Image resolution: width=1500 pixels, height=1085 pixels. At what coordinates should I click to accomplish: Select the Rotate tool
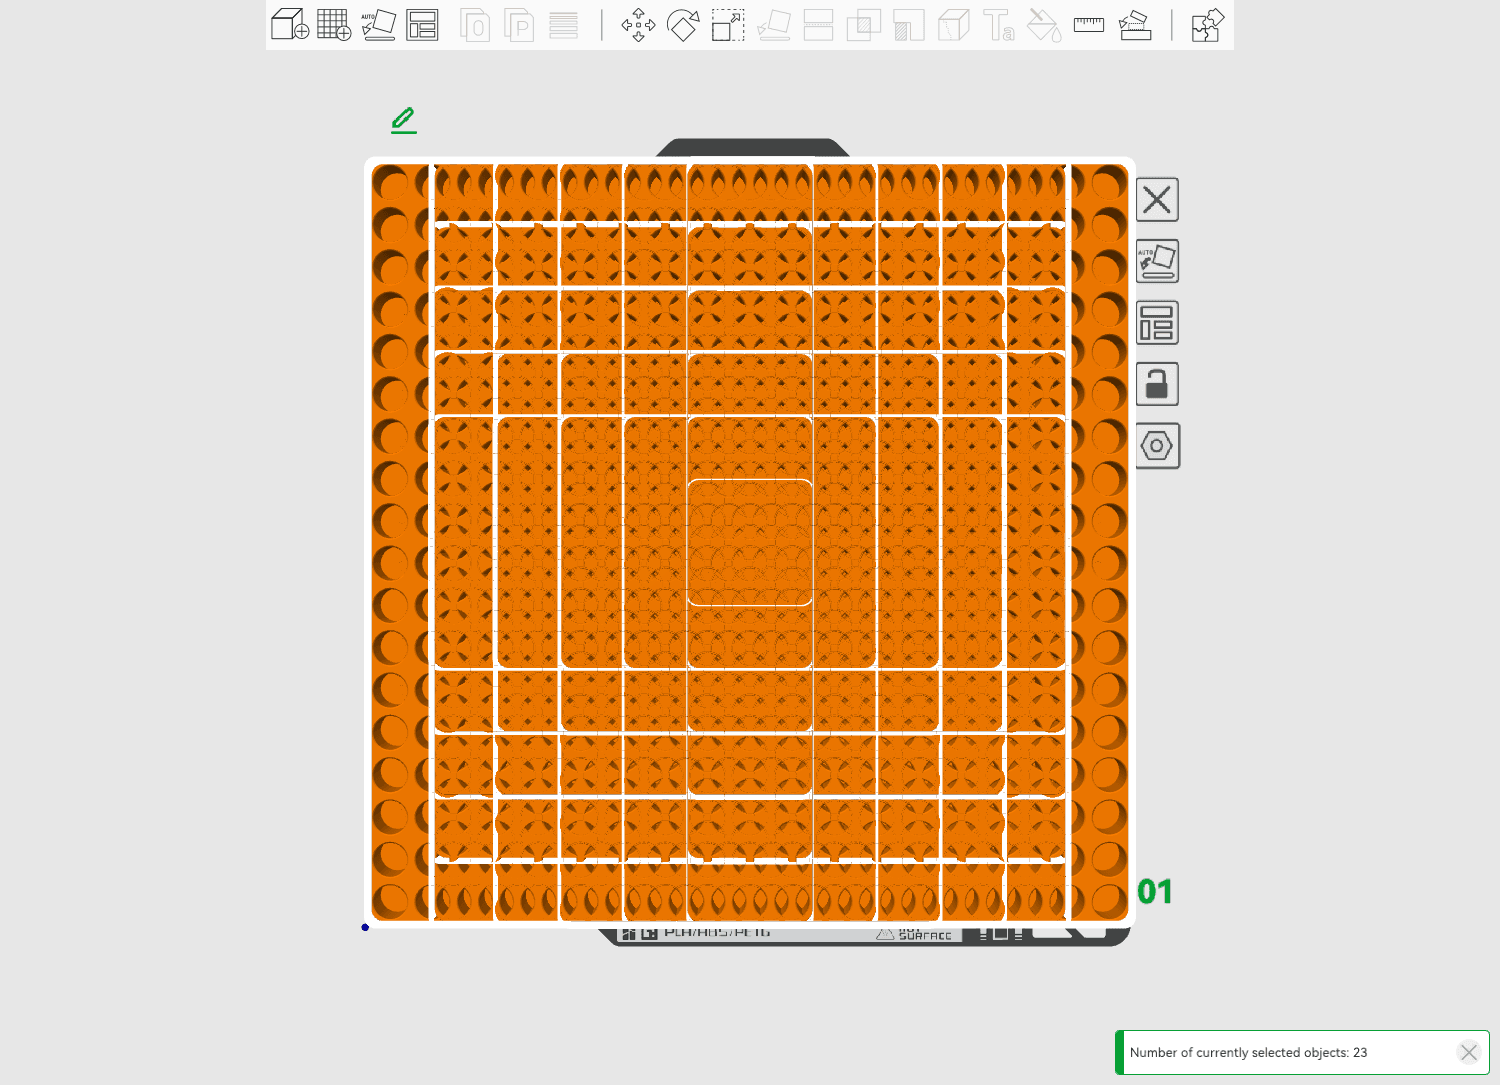(x=683, y=25)
